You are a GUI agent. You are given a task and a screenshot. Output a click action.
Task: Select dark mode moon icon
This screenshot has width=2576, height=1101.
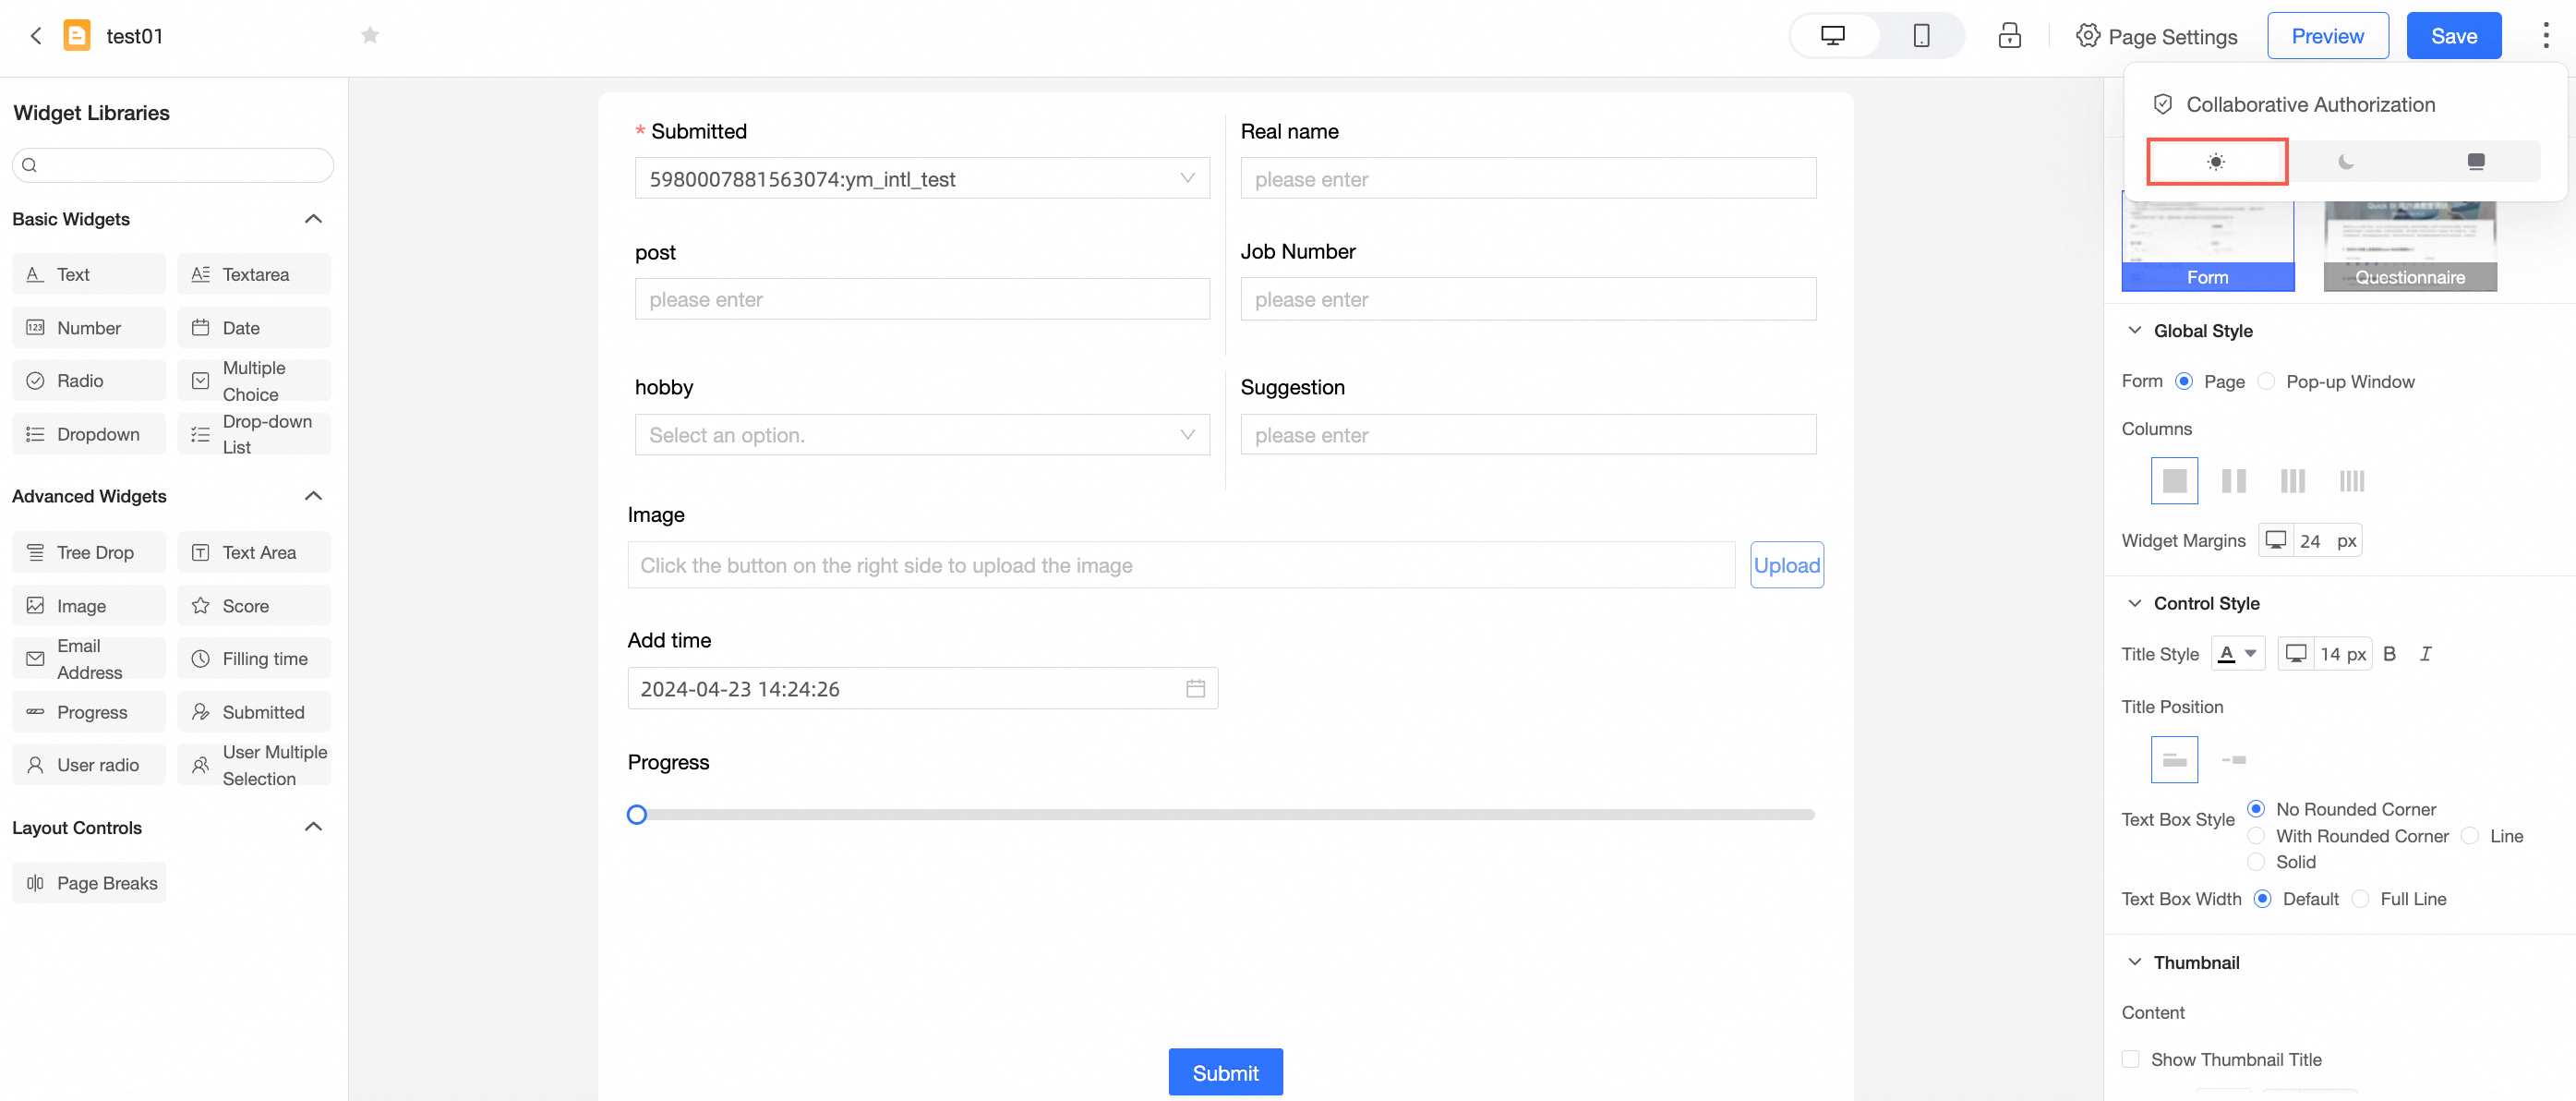pos(2346,162)
